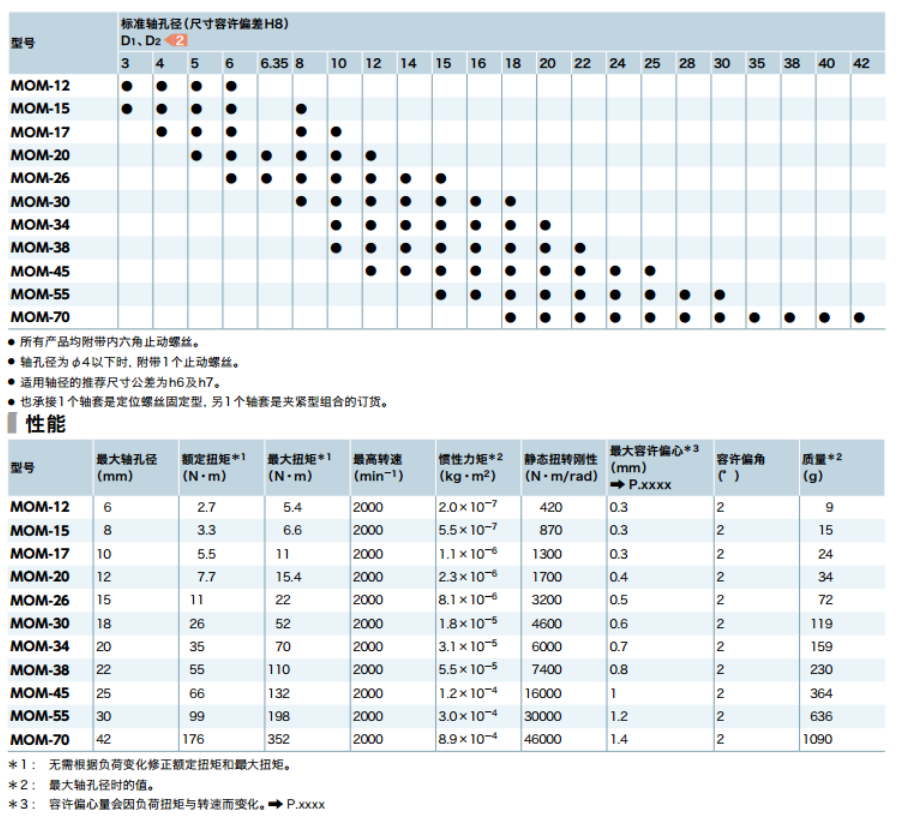This screenshot has width=899, height=819.
Task: Click the 最大扭矩 (N·m) column header
Action: tap(299, 467)
